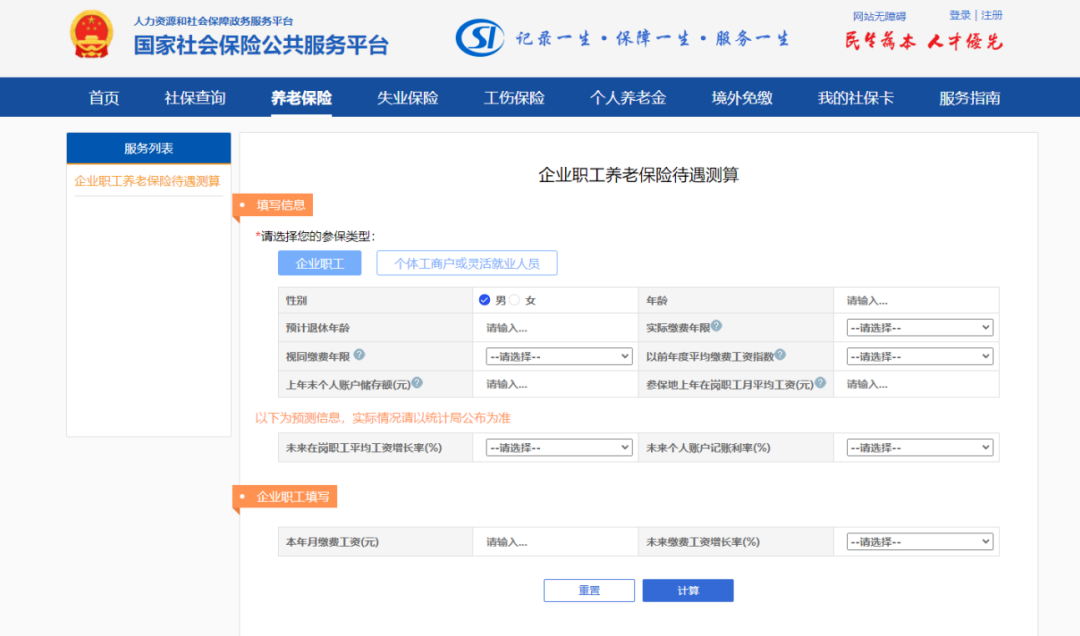点击"本年月缴费工资"输入框
Screen dimensions: 1080x636
(x=555, y=540)
